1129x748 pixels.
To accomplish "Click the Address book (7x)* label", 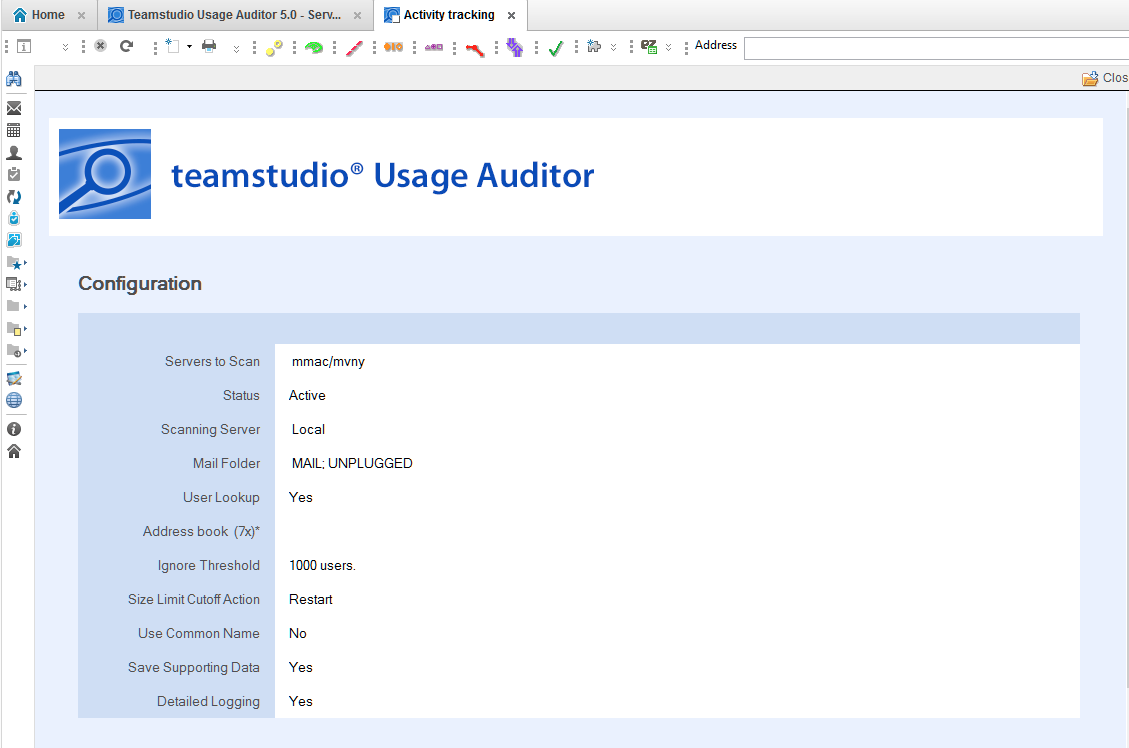I will (201, 531).
